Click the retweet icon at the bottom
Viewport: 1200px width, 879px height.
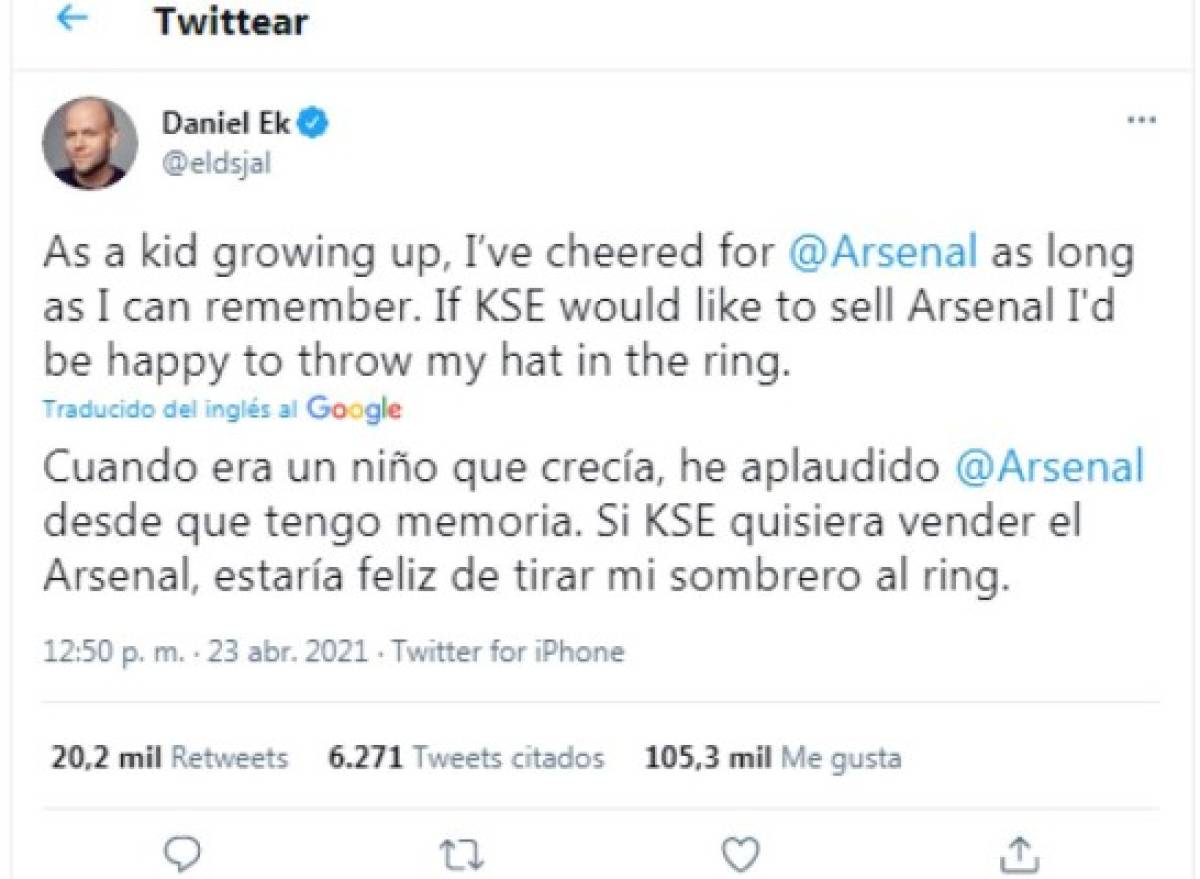point(460,853)
